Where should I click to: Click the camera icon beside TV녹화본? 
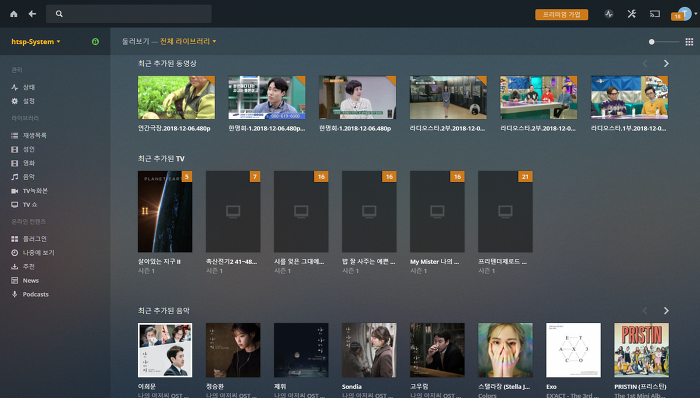(x=15, y=191)
